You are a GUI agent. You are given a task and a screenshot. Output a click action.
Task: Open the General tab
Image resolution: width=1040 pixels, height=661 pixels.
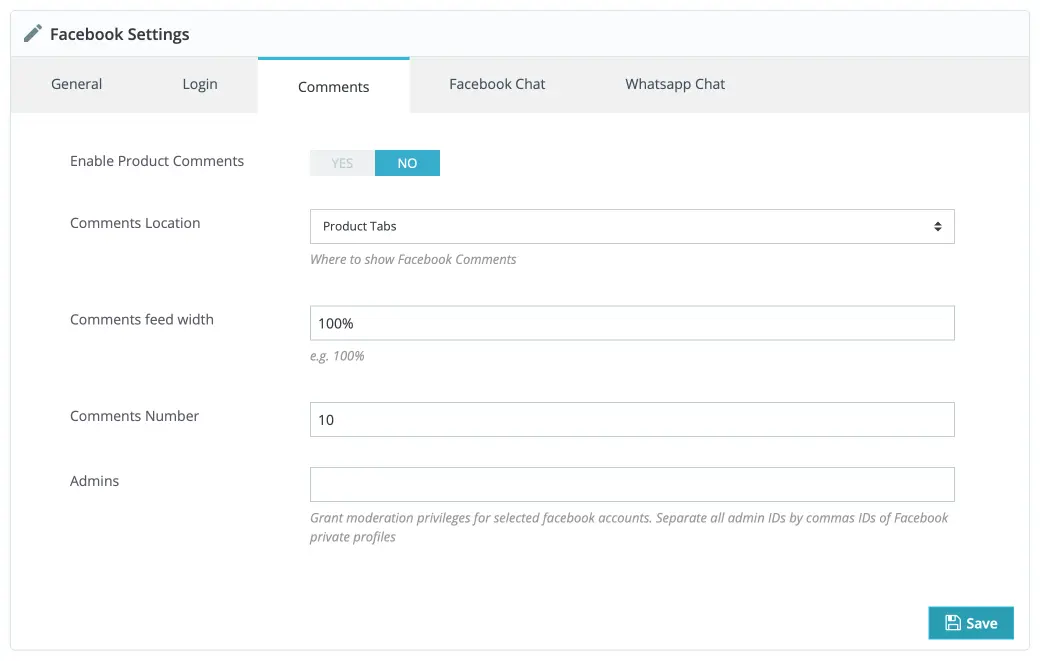[77, 84]
